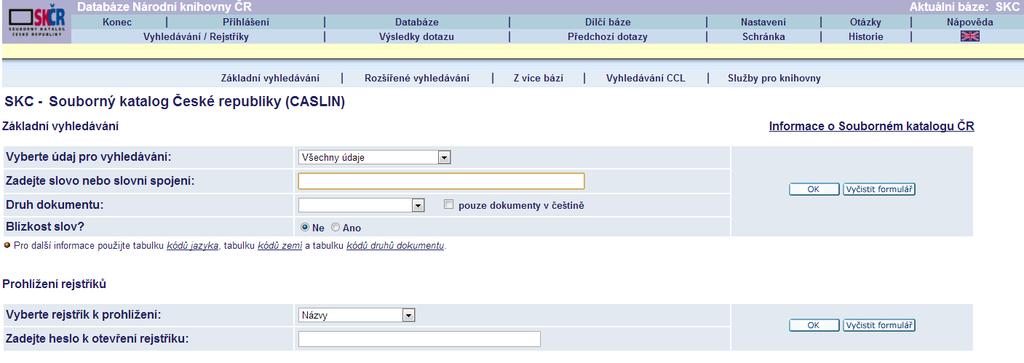Open Informace o Souborném katalogu ČR link
This screenshot has width=1024, height=363.
[871, 126]
